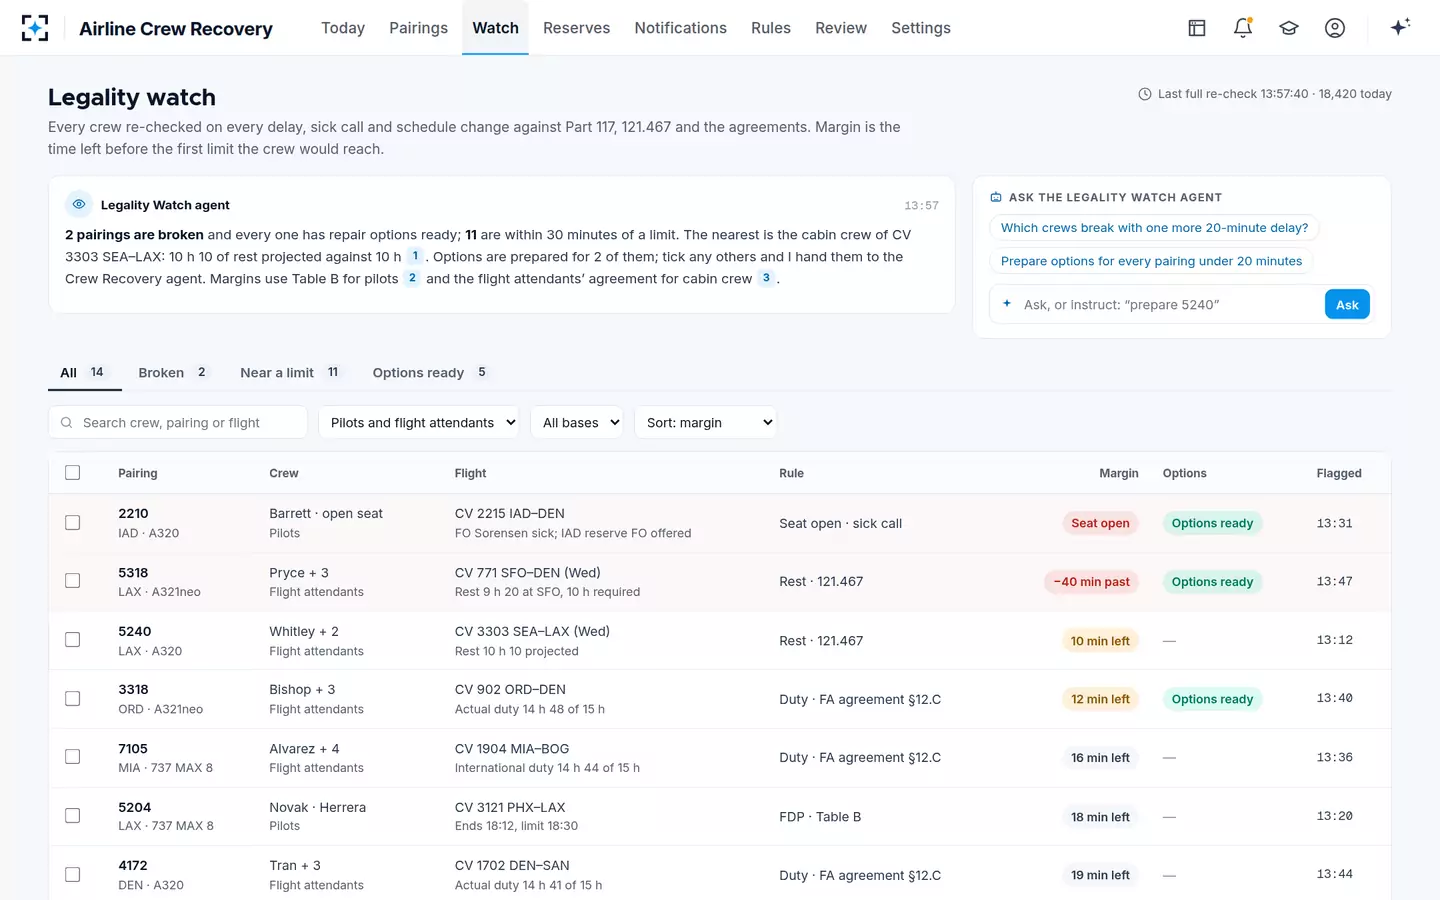Click the magnifier icon in crew search box
The height and width of the screenshot is (900, 1440).
[67, 423]
